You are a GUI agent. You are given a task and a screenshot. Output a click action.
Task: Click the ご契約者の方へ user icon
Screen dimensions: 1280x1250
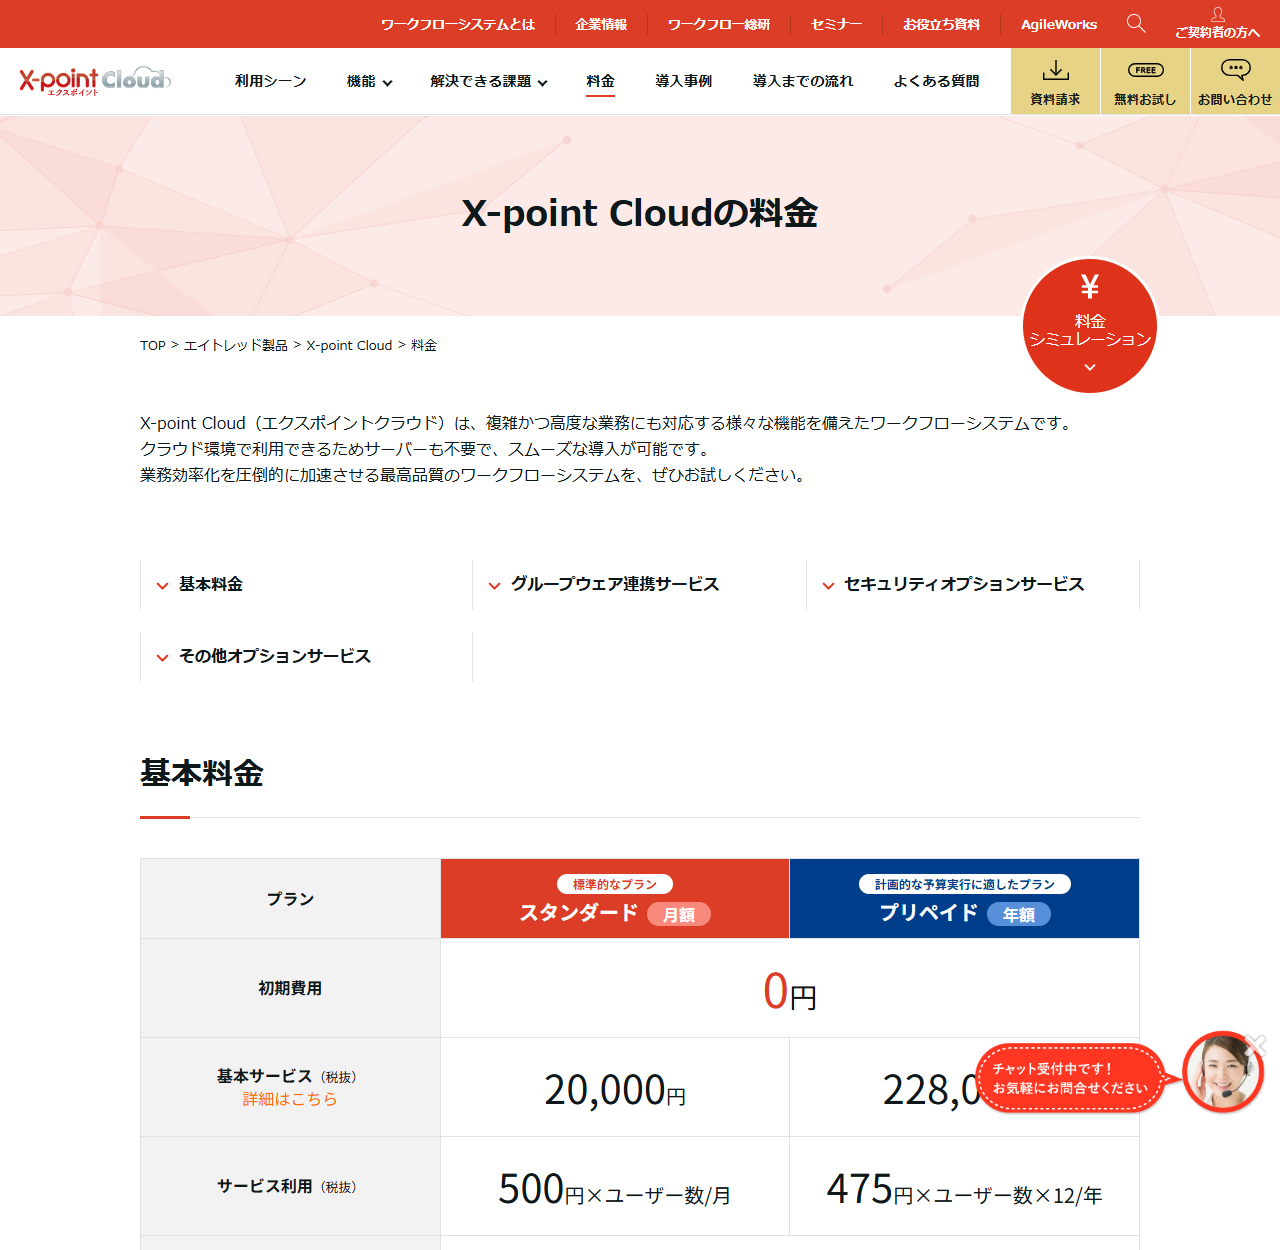click(x=1217, y=23)
